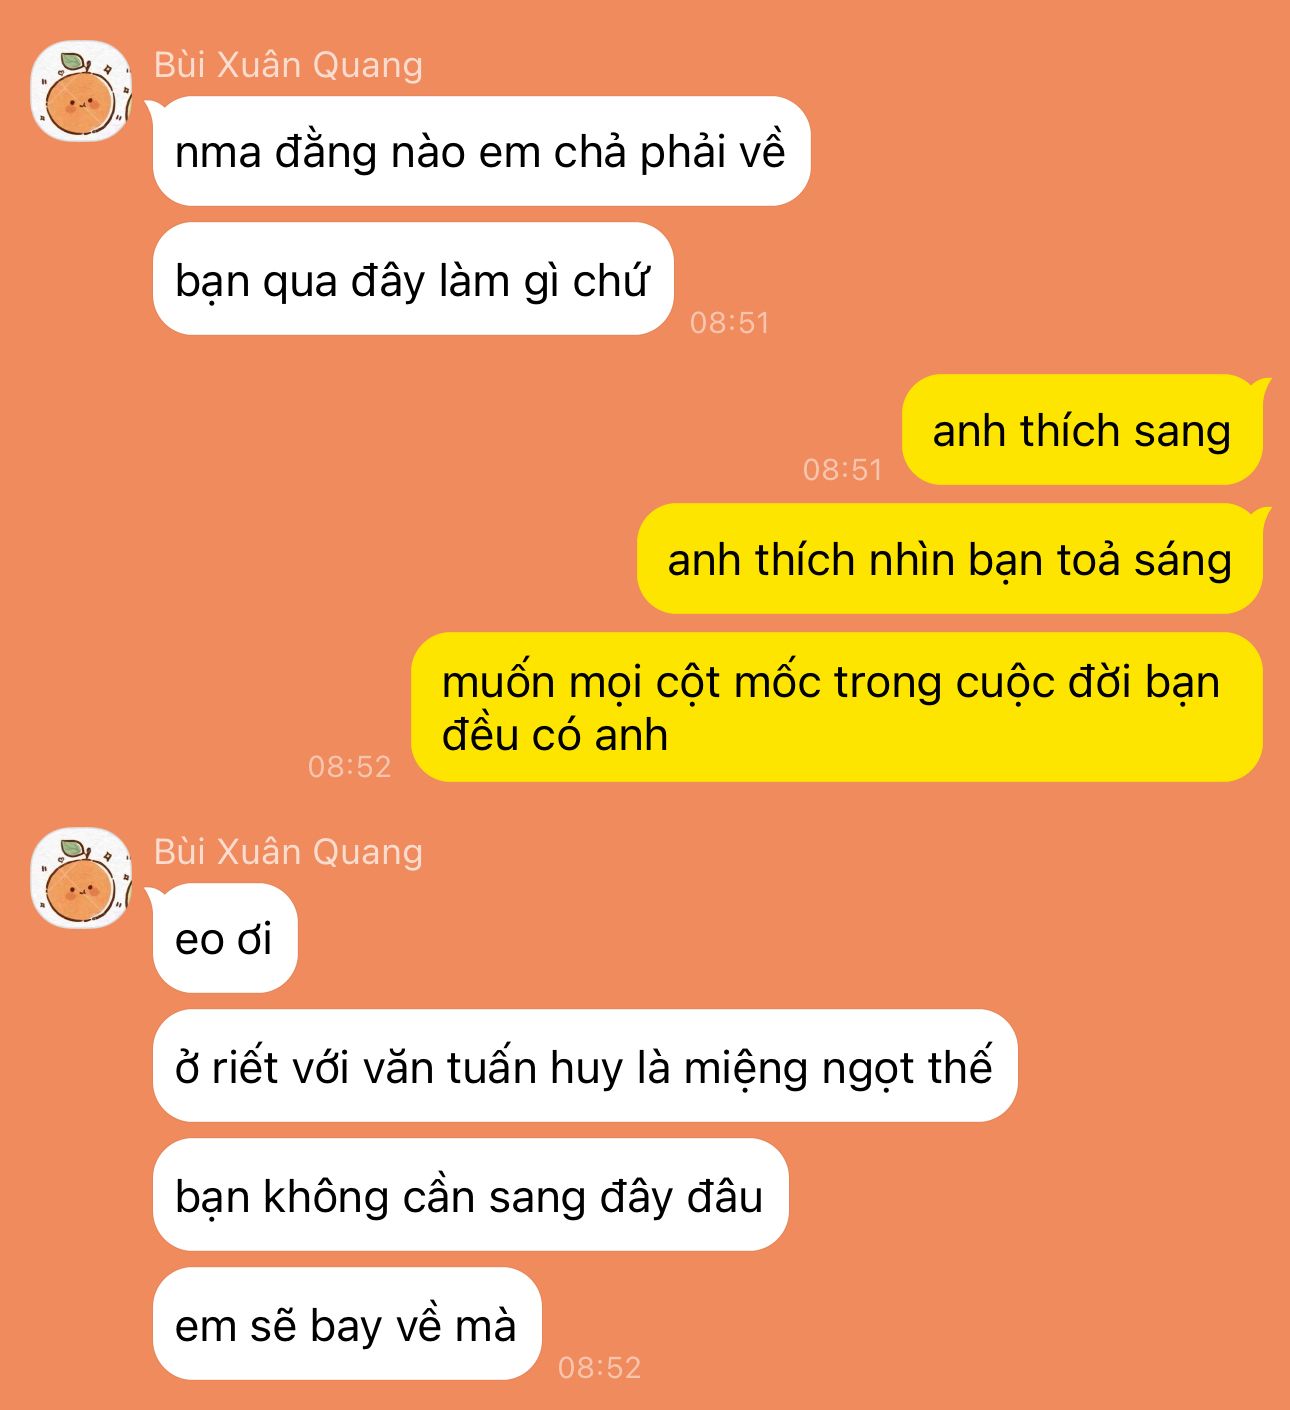
Task: Tap the top Bùi Xuân Quang sender name
Action: [x=288, y=65]
